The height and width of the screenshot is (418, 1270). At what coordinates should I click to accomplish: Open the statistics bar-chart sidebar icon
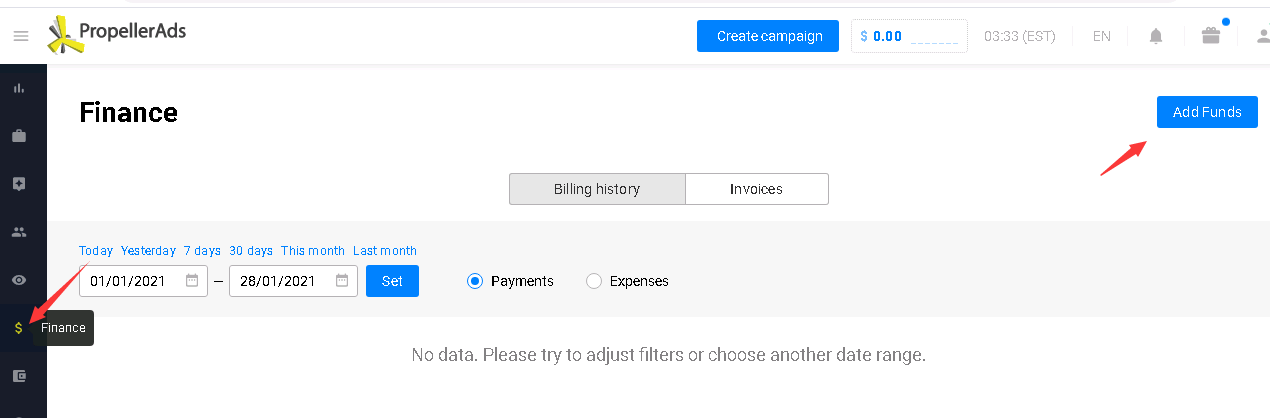(x=19, y=88)
